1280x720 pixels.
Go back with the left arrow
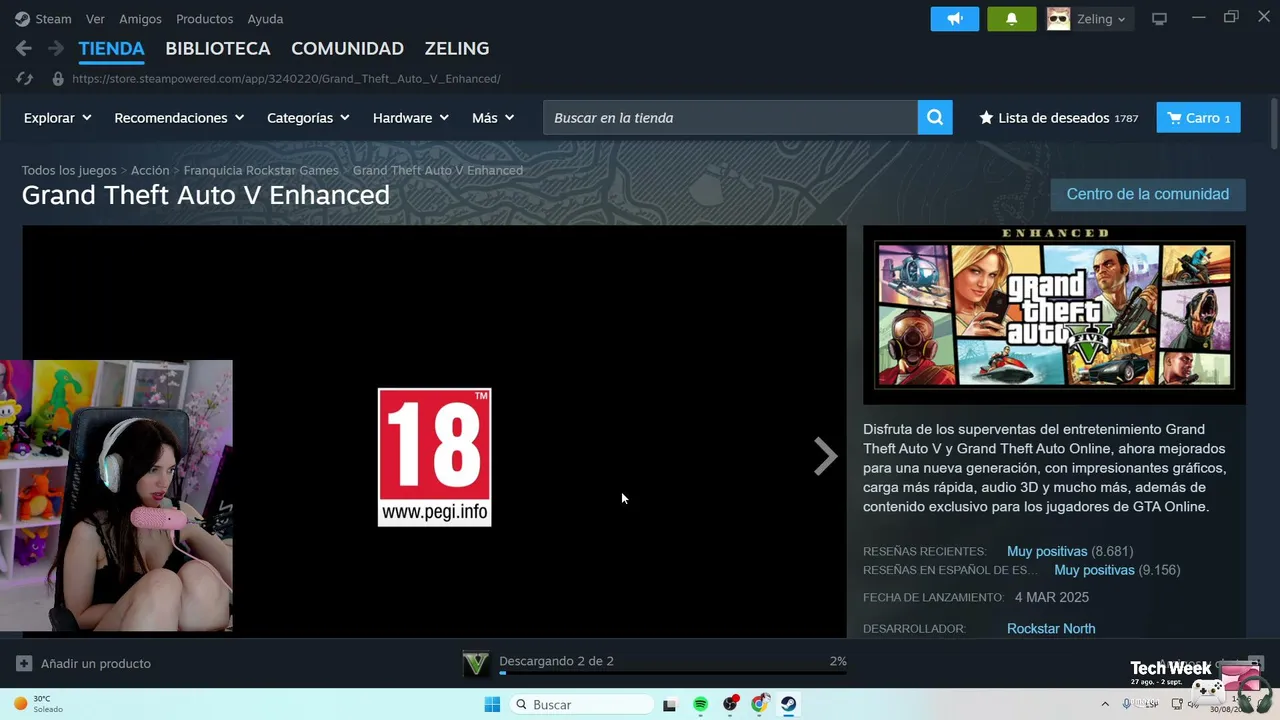[x=24, y=48]
